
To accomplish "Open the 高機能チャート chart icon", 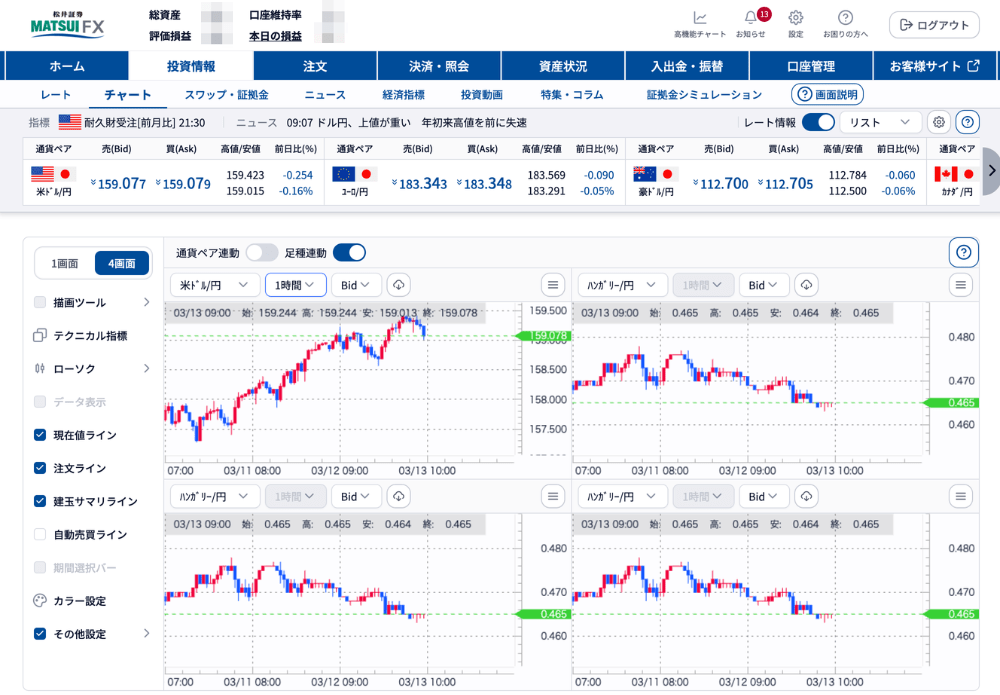I will (x=700, y=18).
